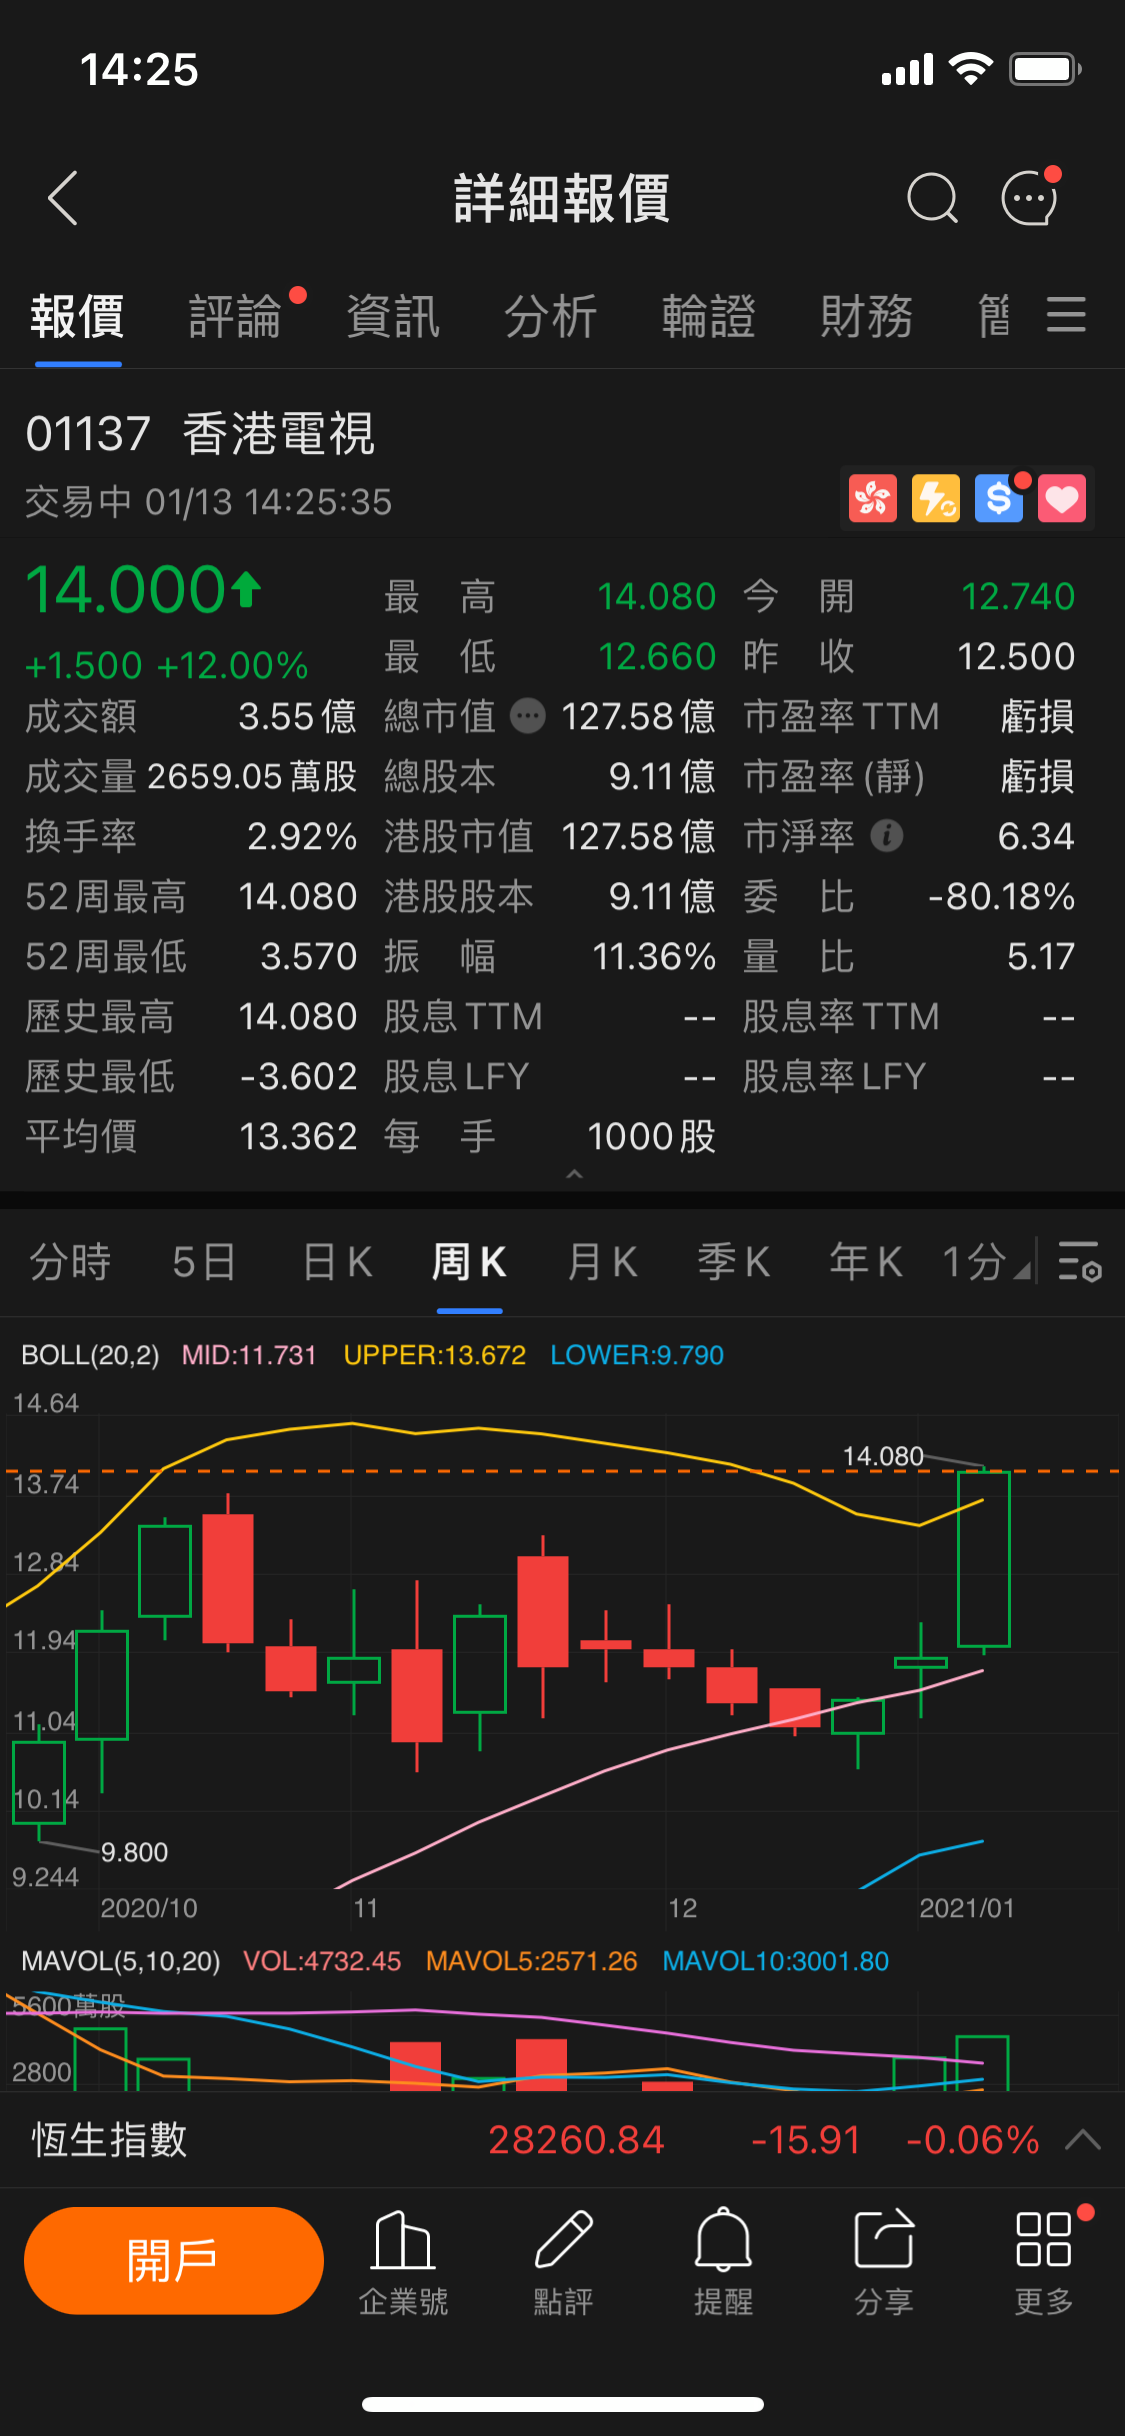Open the chat messages bubble icon
Image resolution: width=1125 pixels, height=2436 pixels.
[x=1030, y=197]
